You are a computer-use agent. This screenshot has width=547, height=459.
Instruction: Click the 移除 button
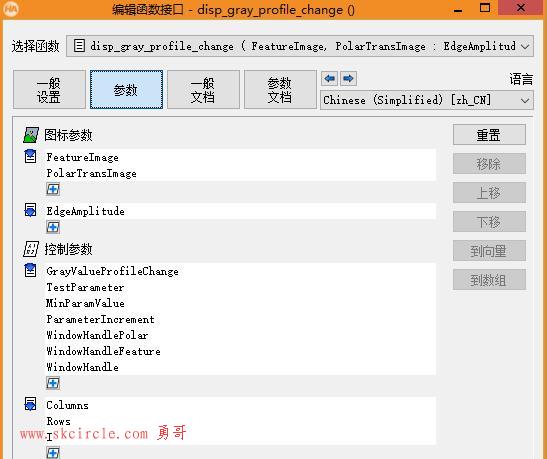pos(489,164)
